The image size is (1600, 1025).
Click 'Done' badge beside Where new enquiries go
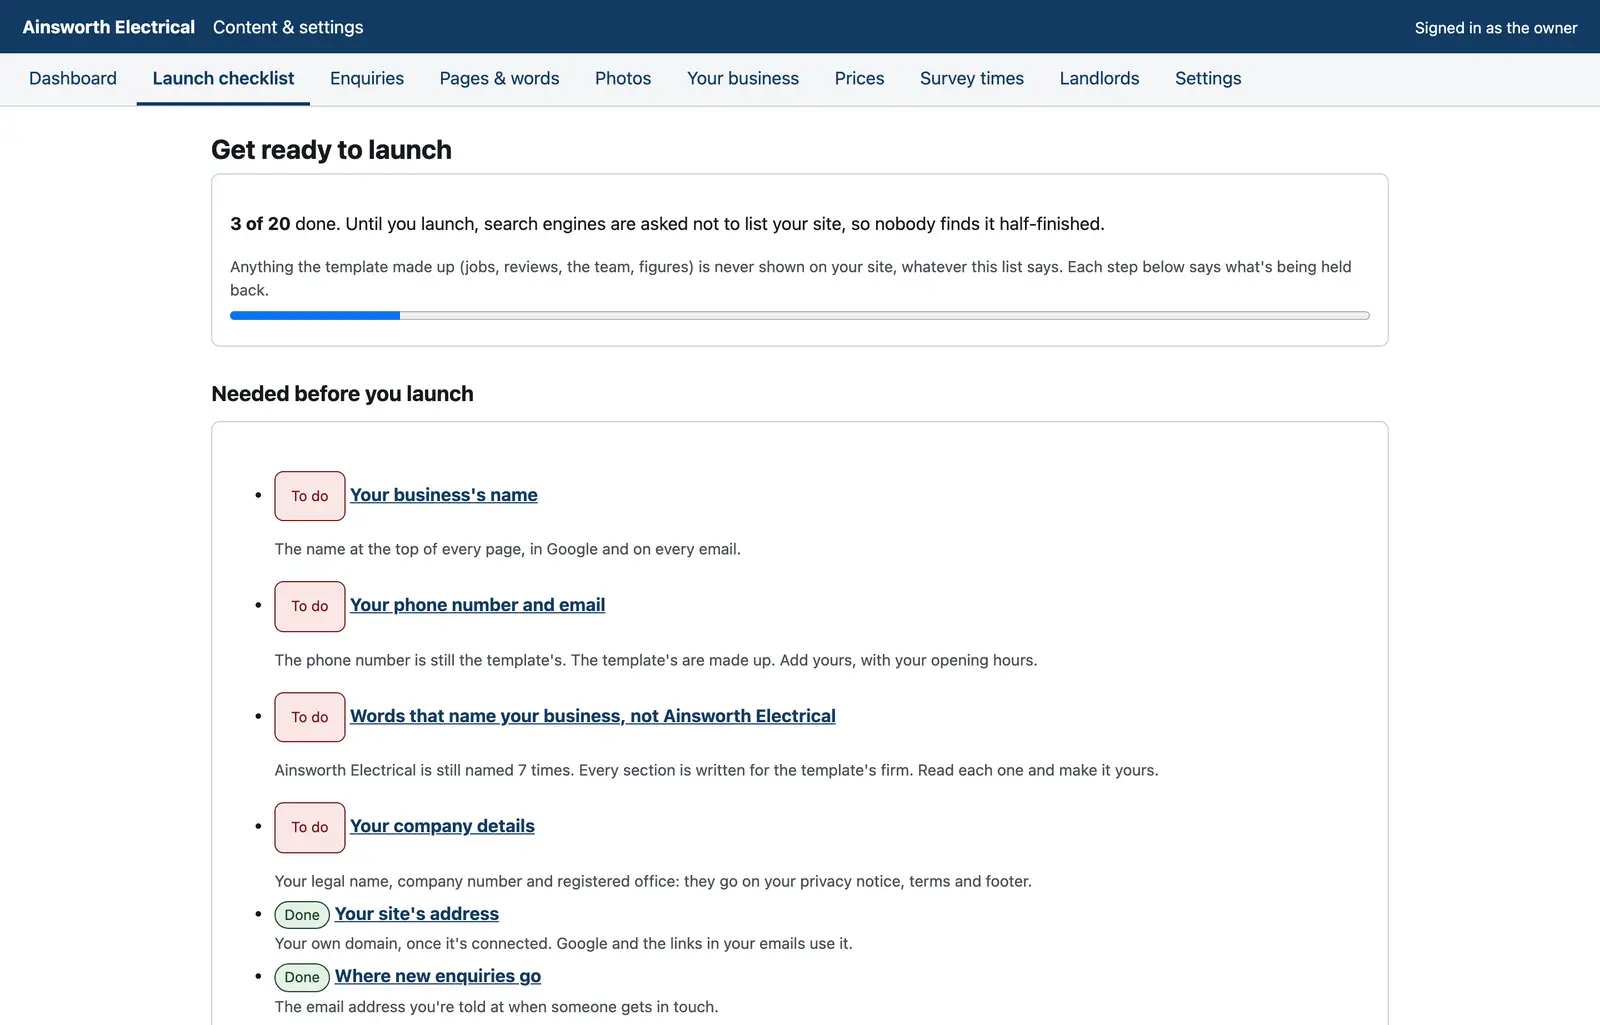pyautogui.click(x=302, y=977)
